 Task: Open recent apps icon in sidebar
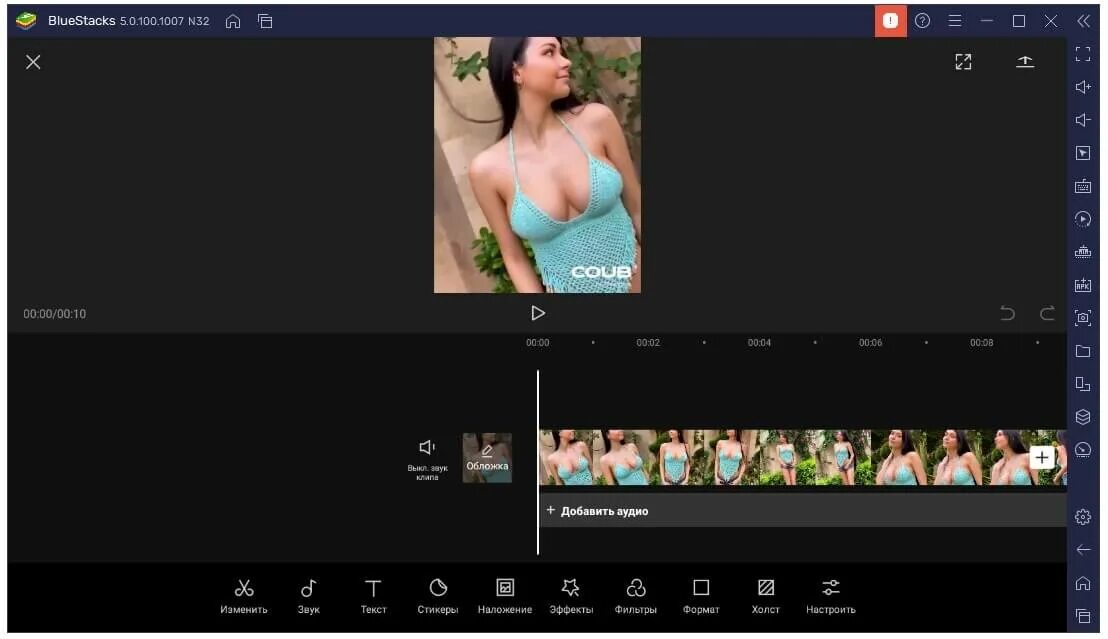click(x=1083, y=616)
